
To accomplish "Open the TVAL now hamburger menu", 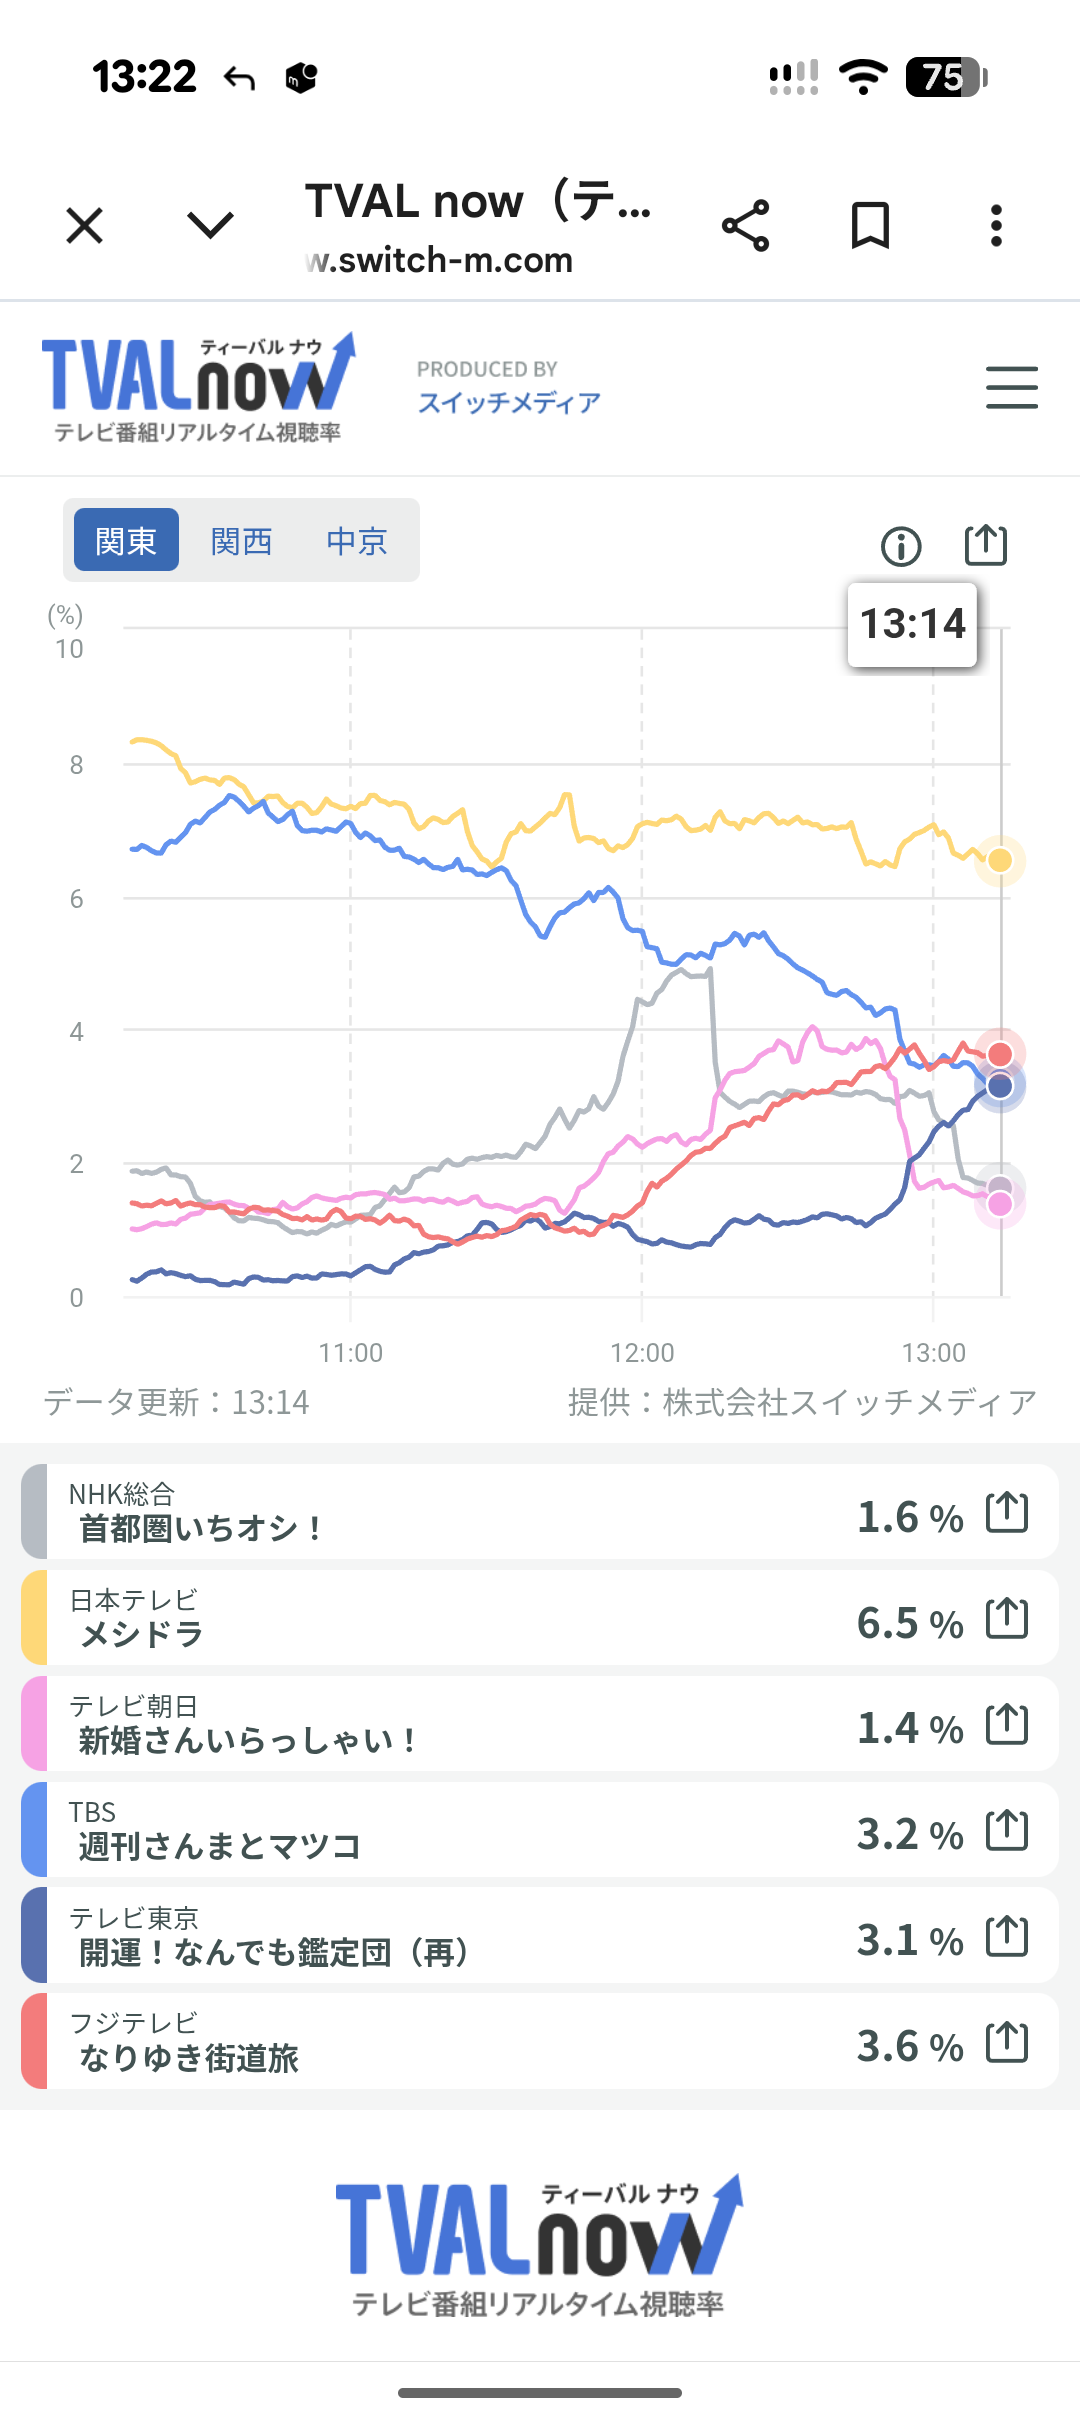I will [1011, 388].
